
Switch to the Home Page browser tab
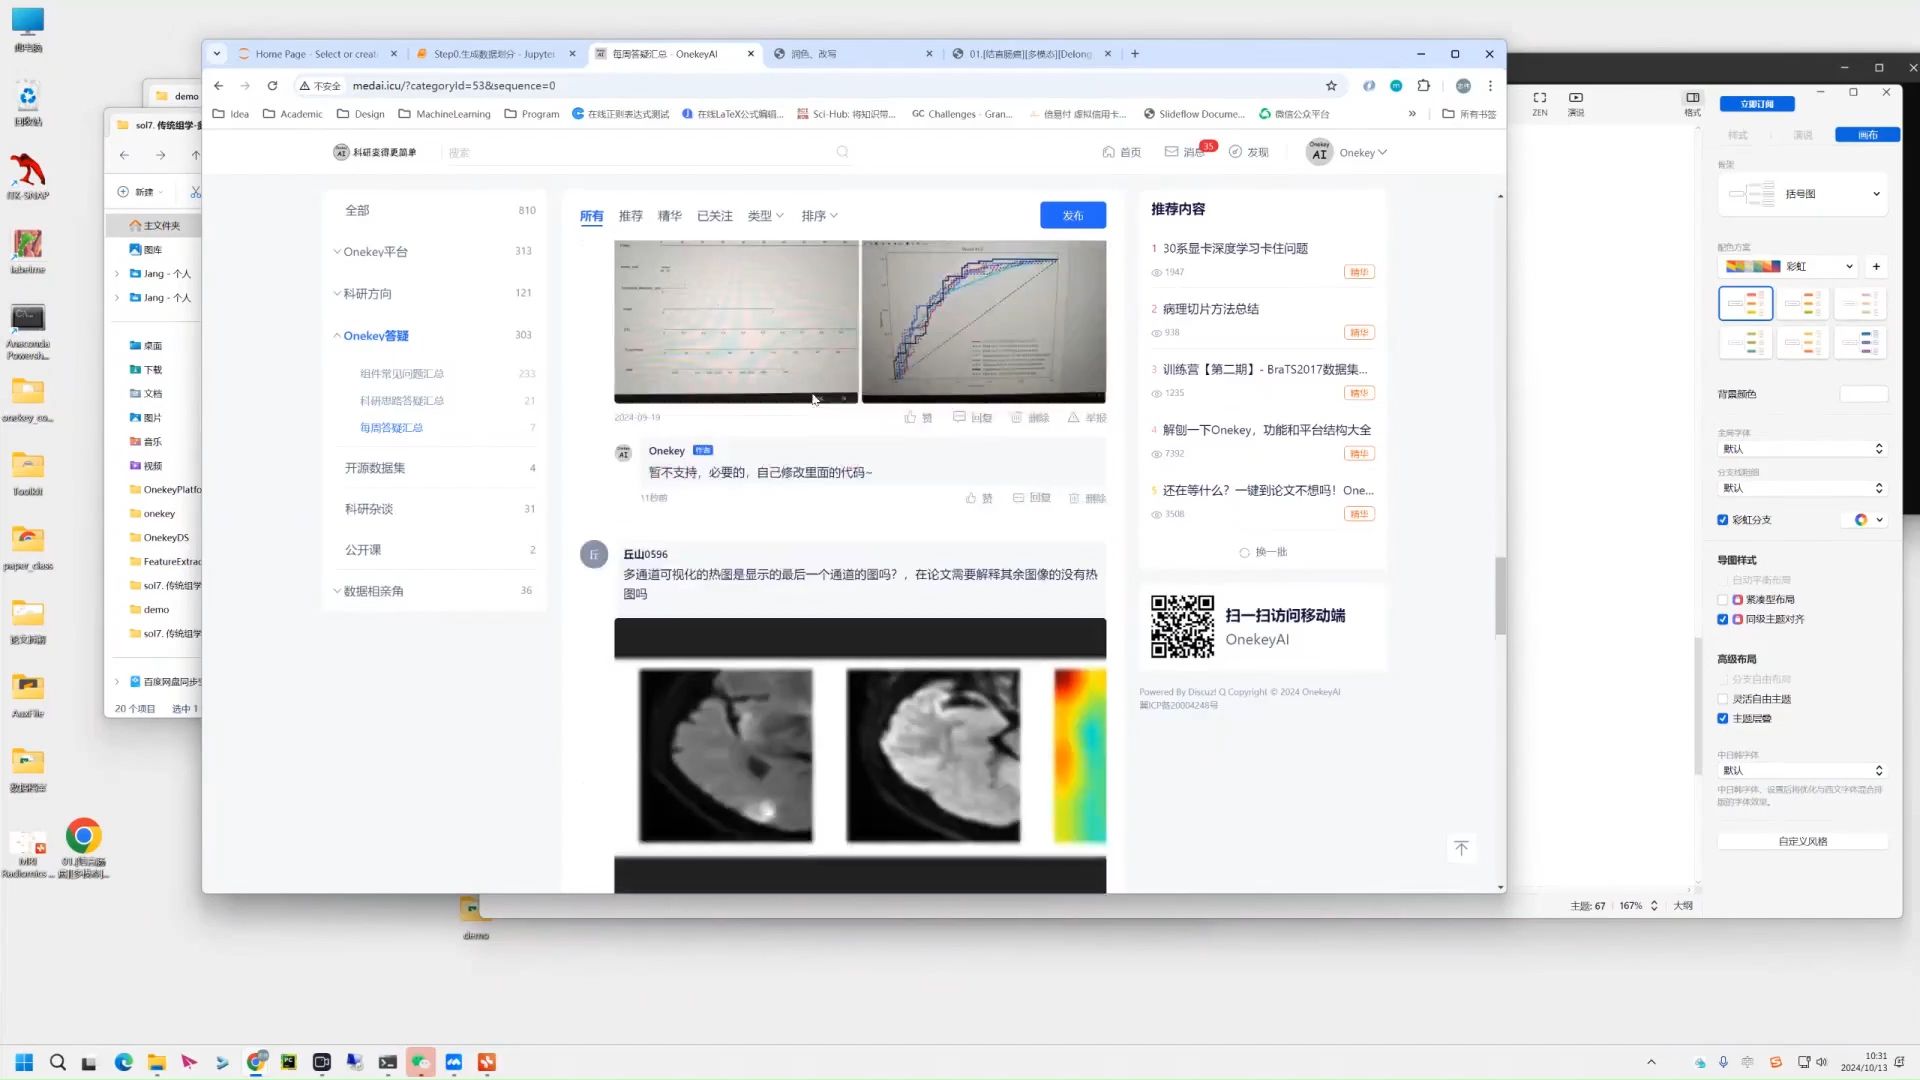(315, 54)
